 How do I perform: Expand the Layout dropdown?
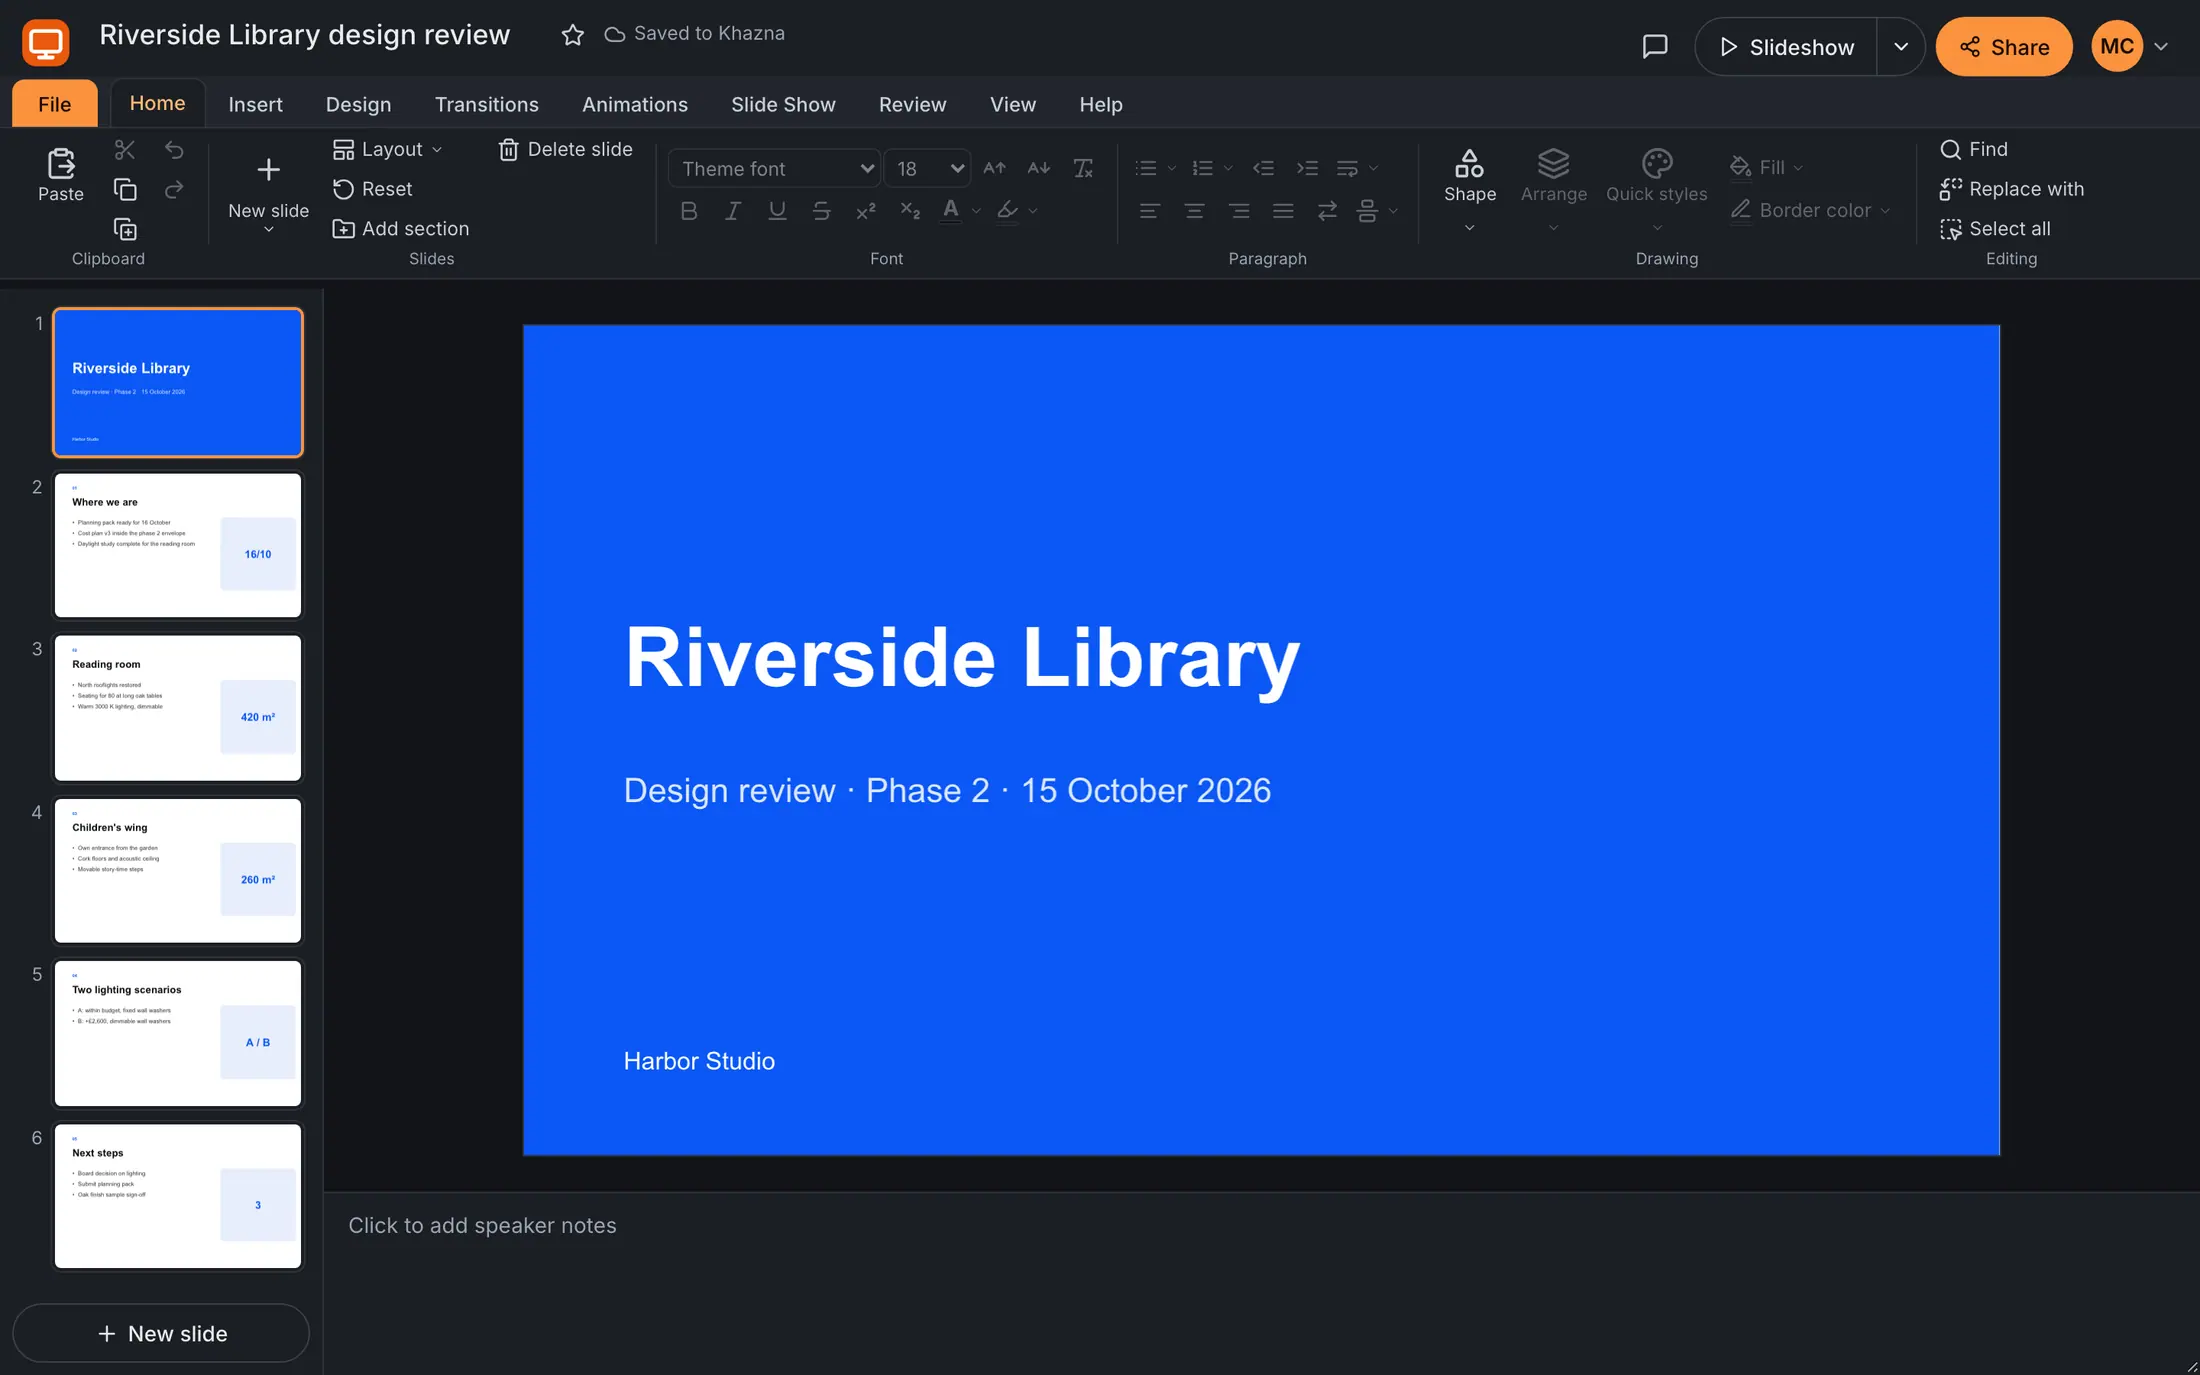(388, 149)
